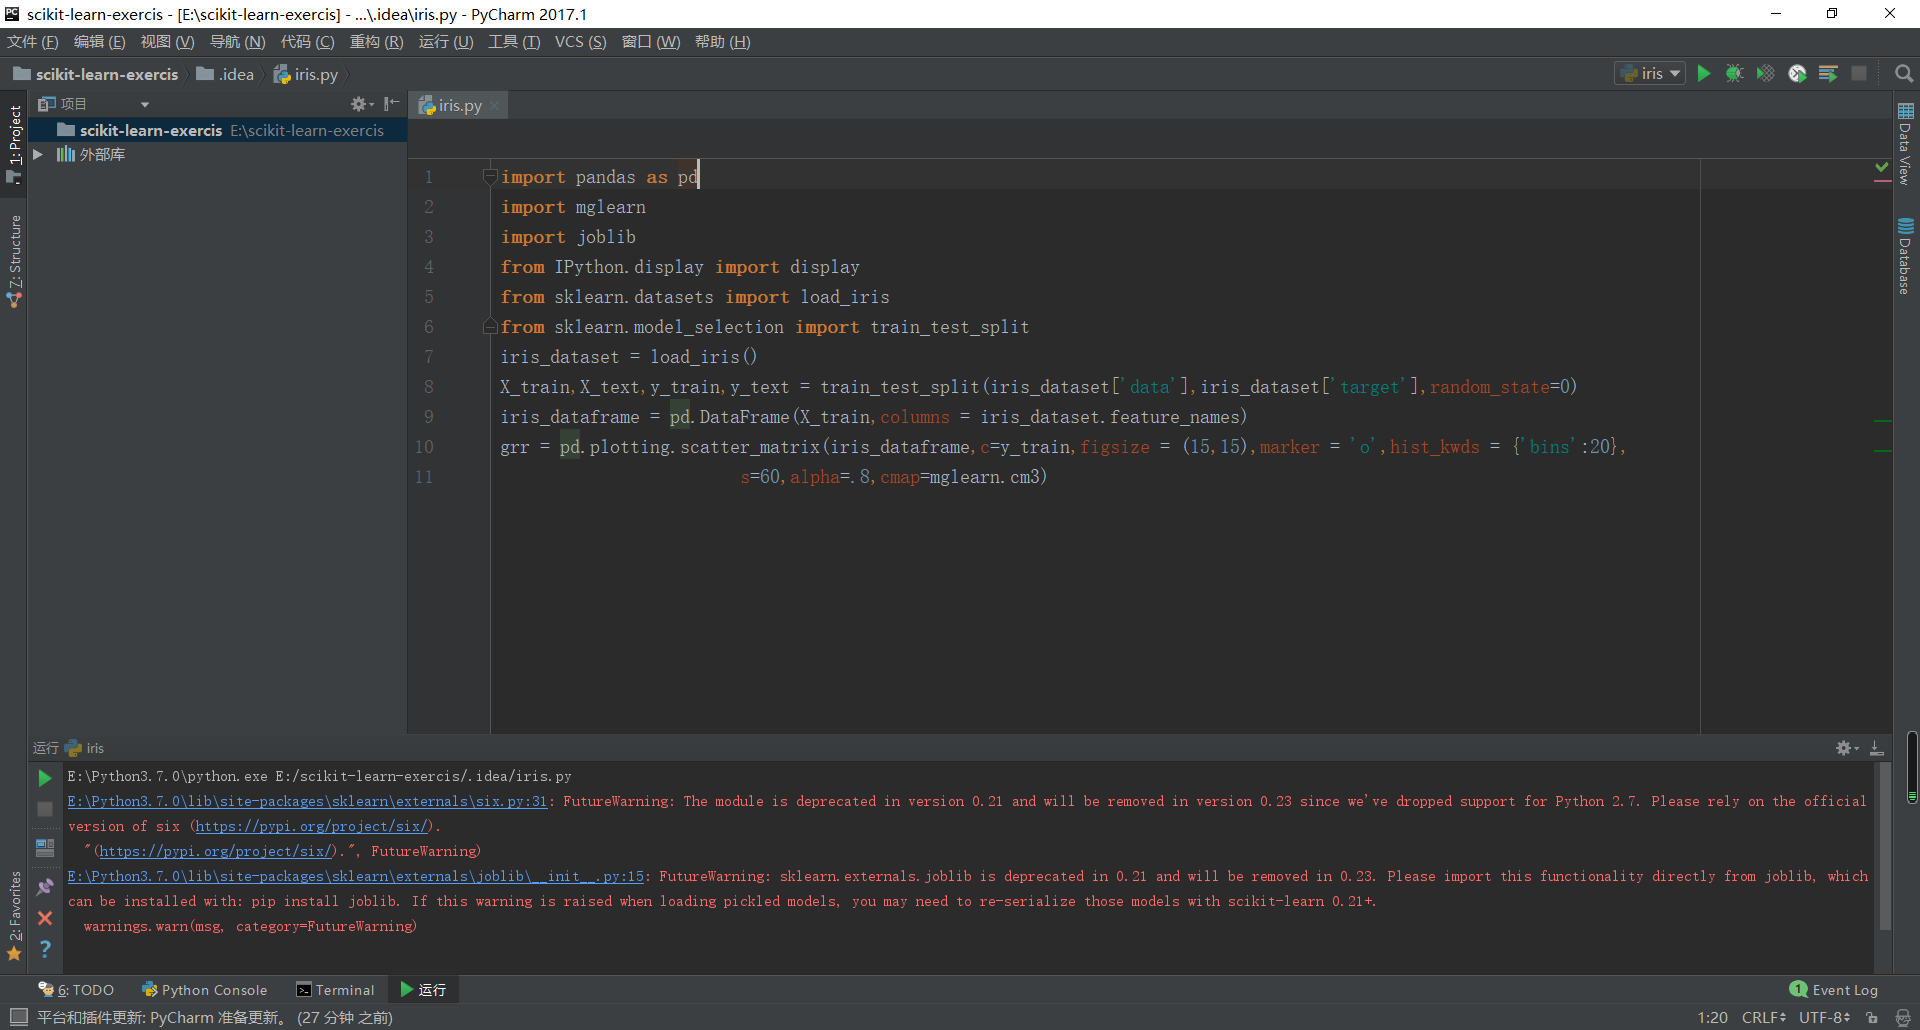Viewport: 1920px width, 1030px height.
Task: Toggle the 1: Project side tab
Action: click(x=14, y=144)
